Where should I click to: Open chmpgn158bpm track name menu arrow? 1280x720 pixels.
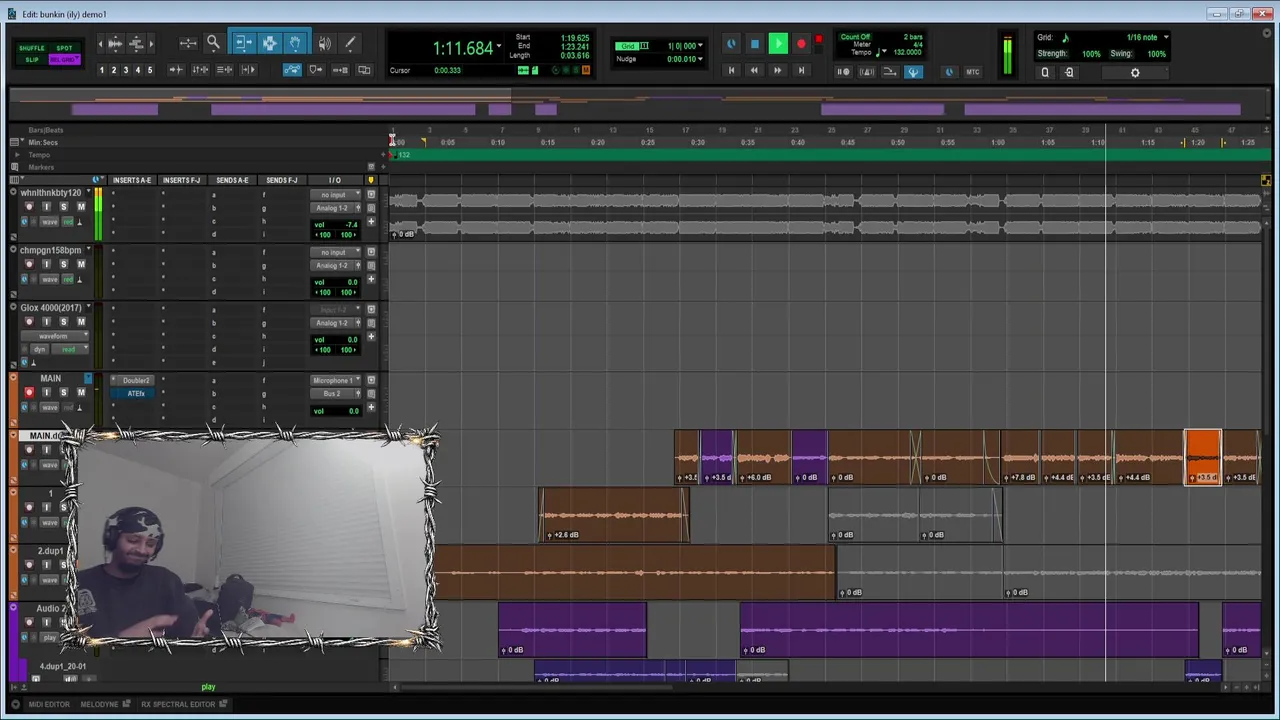(89, 250)
